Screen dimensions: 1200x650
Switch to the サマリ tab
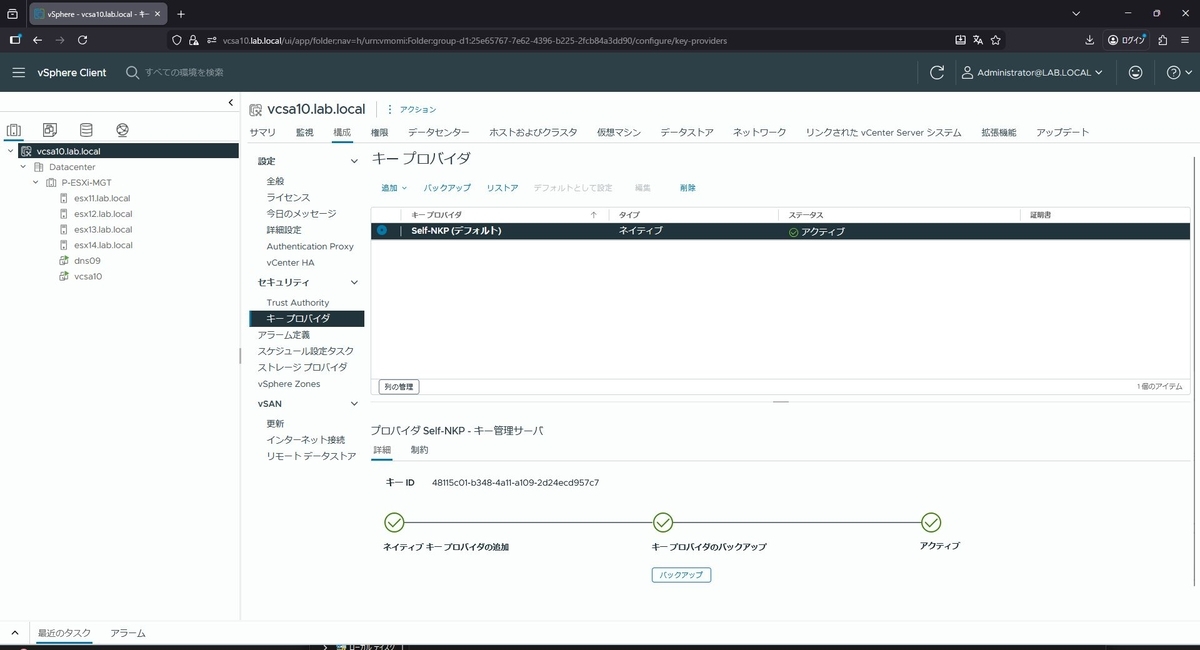point(263,132)
